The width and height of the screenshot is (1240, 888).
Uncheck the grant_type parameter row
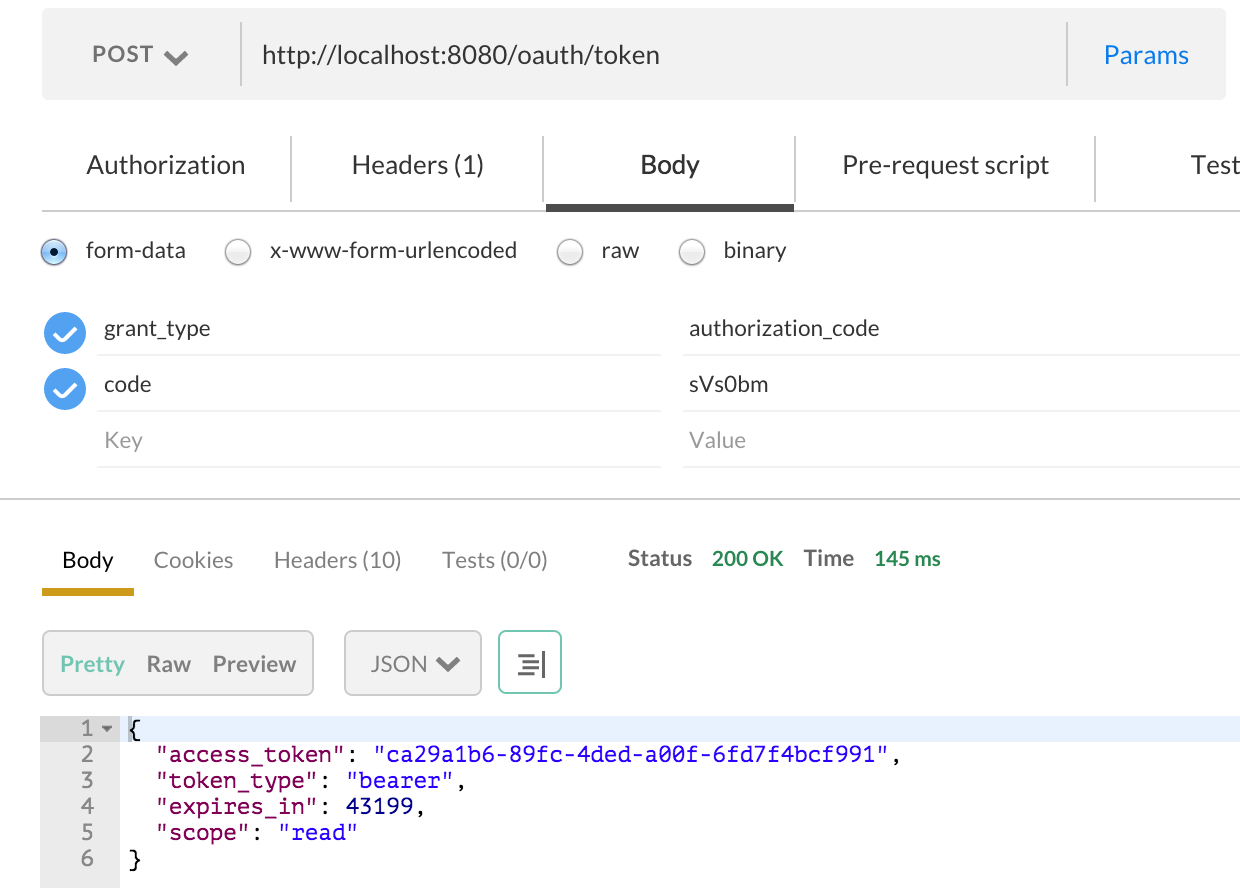[x=65, y=333]
